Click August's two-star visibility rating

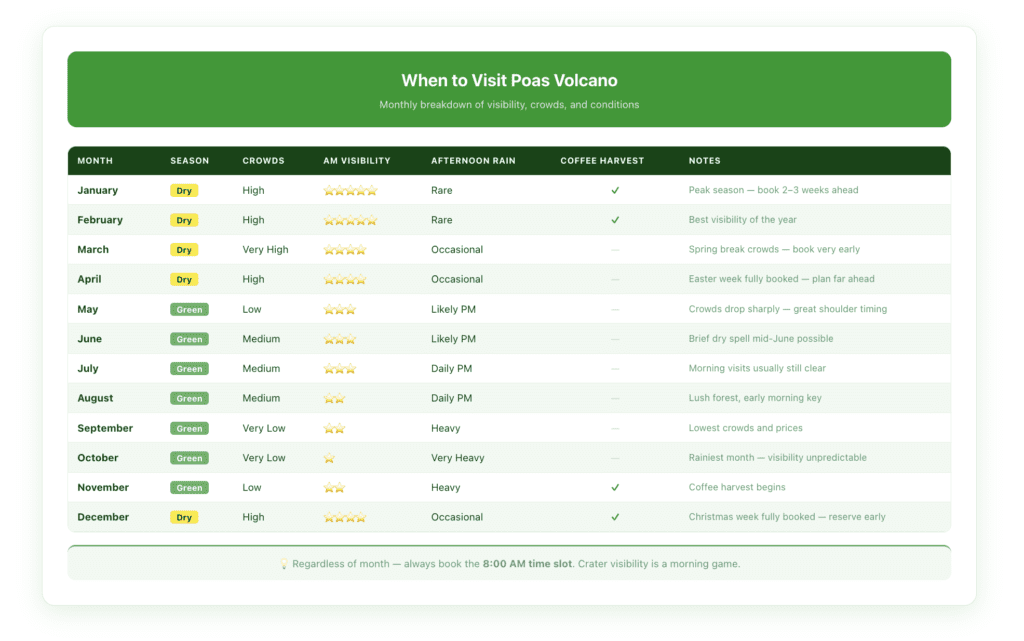point(335,398)
